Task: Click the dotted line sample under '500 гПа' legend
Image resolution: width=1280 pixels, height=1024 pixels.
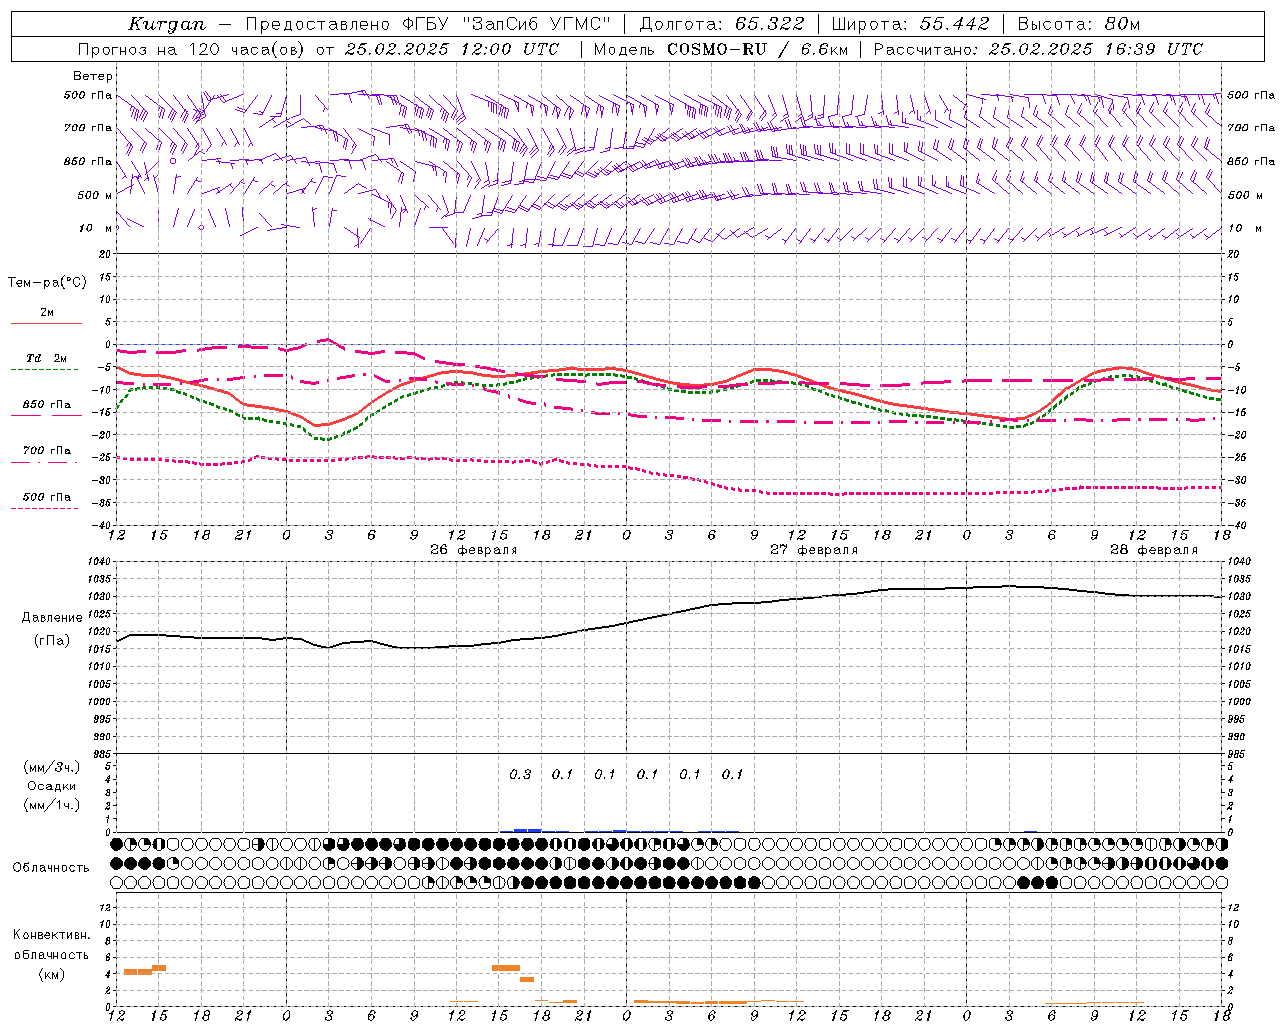Action: 44,509
